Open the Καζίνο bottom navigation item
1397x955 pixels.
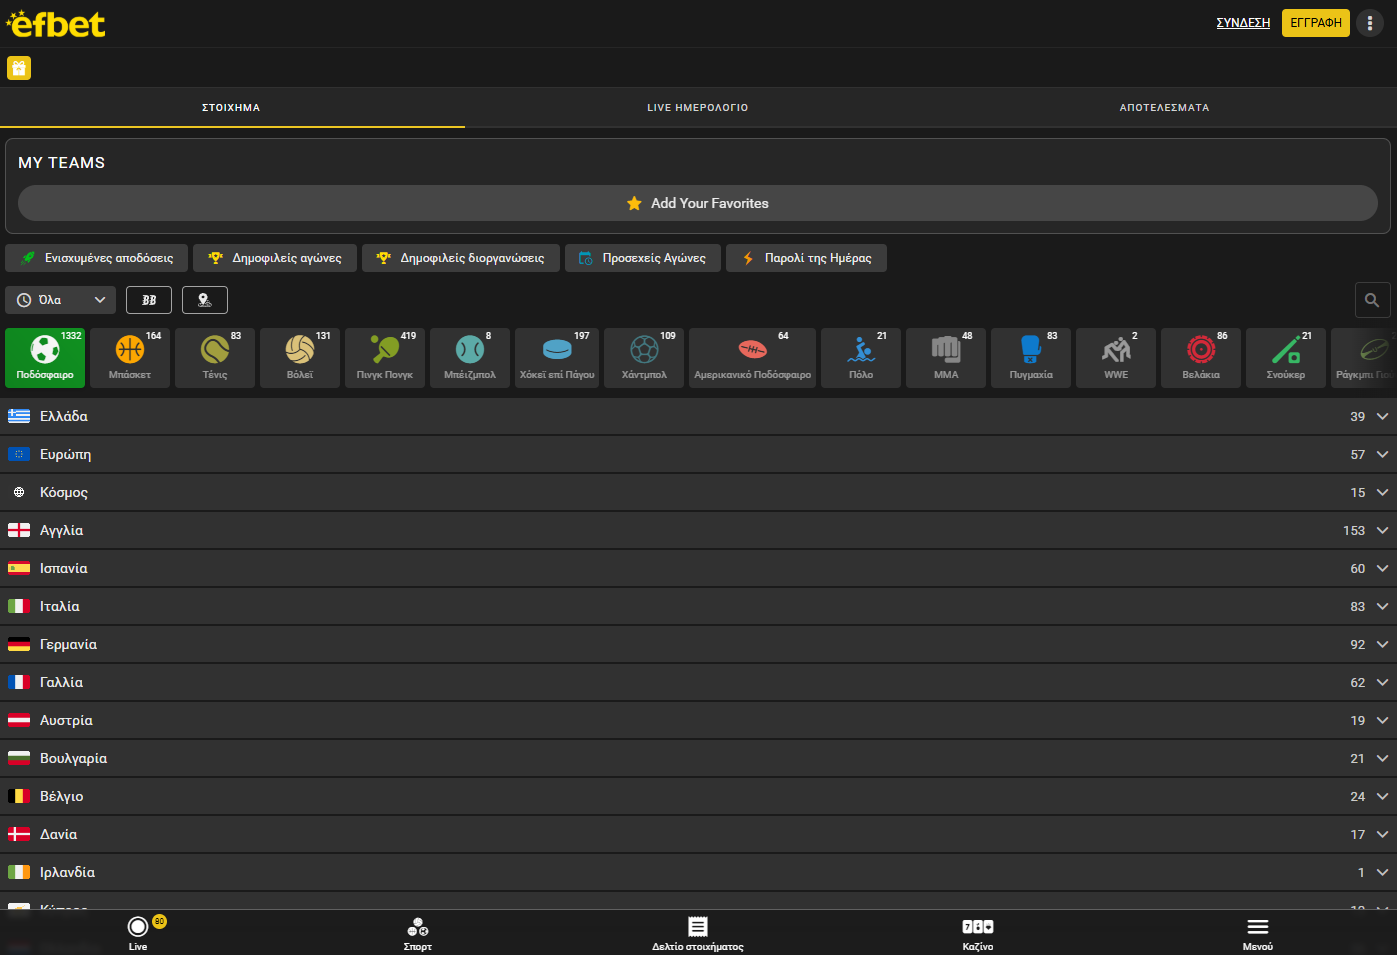(977, 933)
